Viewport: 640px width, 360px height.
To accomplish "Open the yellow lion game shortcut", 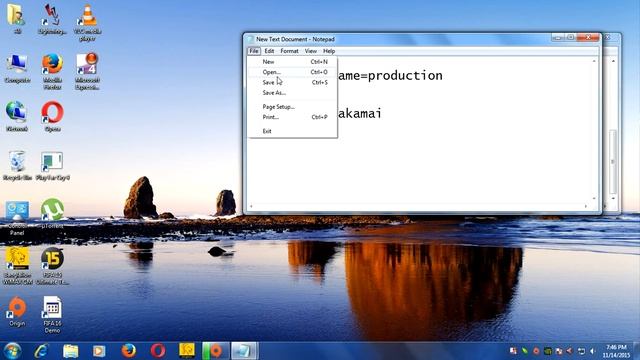I will [17, 266].
